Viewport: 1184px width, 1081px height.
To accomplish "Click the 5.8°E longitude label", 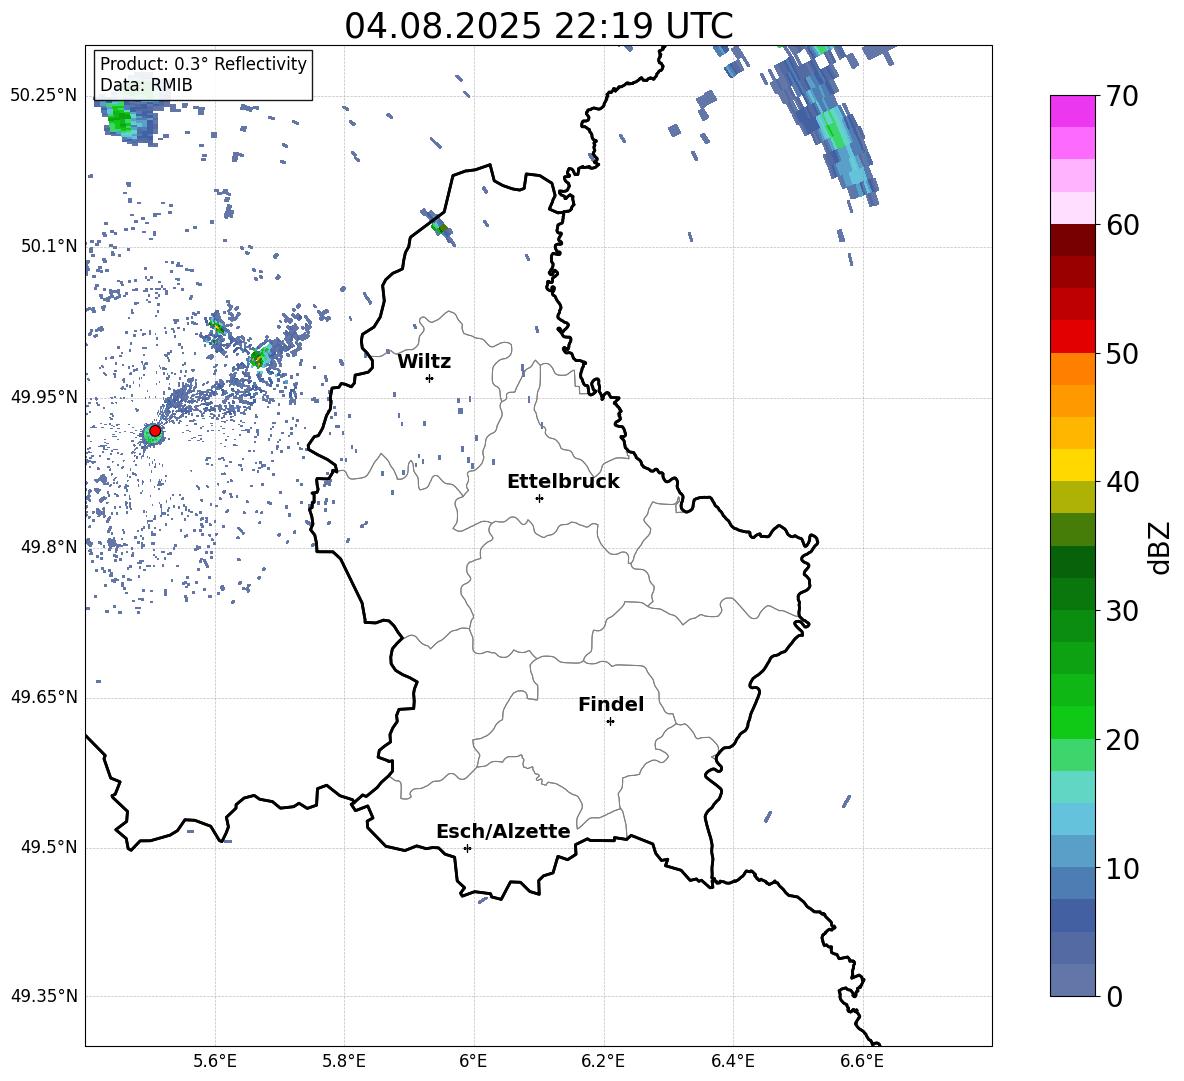I will click(x=344, y=1062).
